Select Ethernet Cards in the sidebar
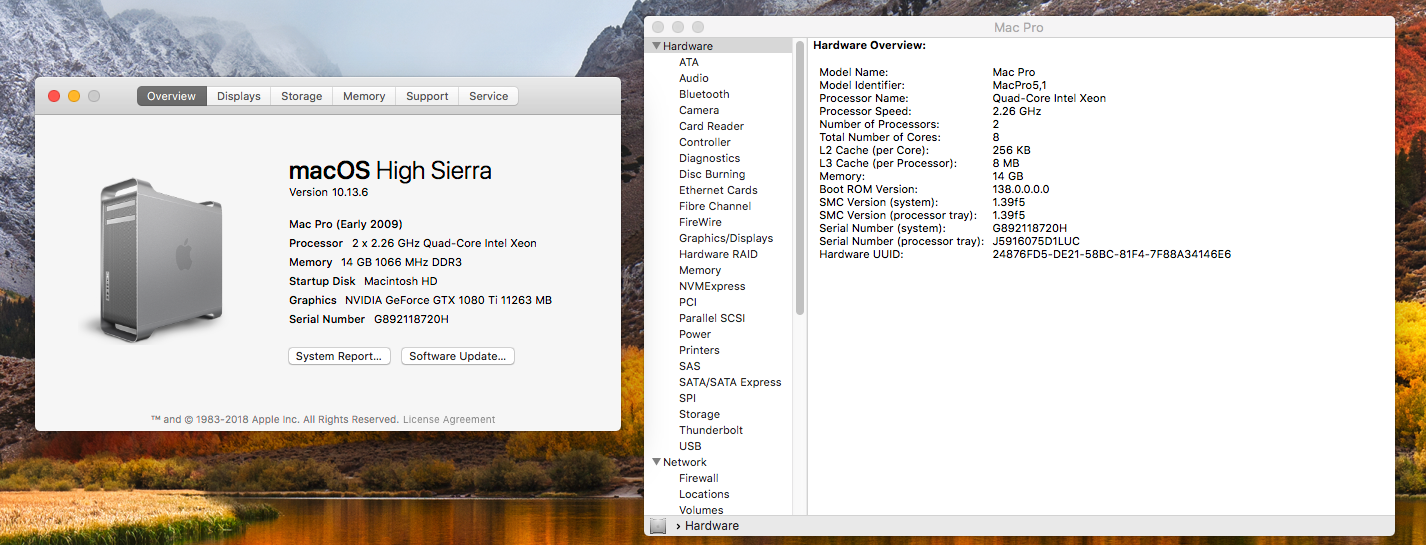The image size is (1426, 545). 718,190
